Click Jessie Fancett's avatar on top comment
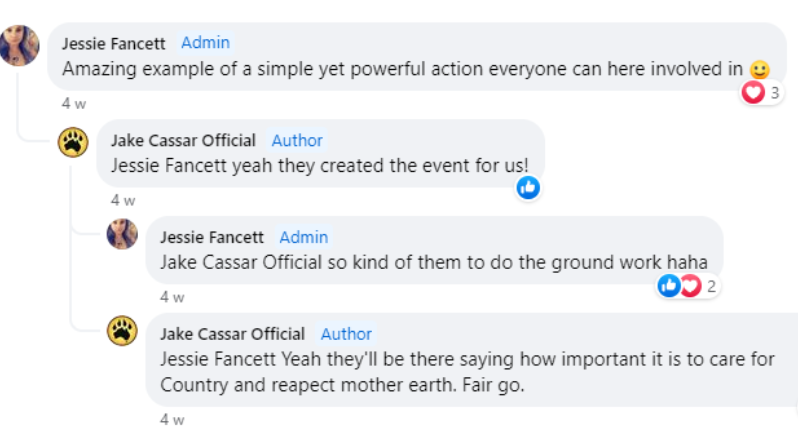This screenshot has height=428, width=798. tap(20, 46)
